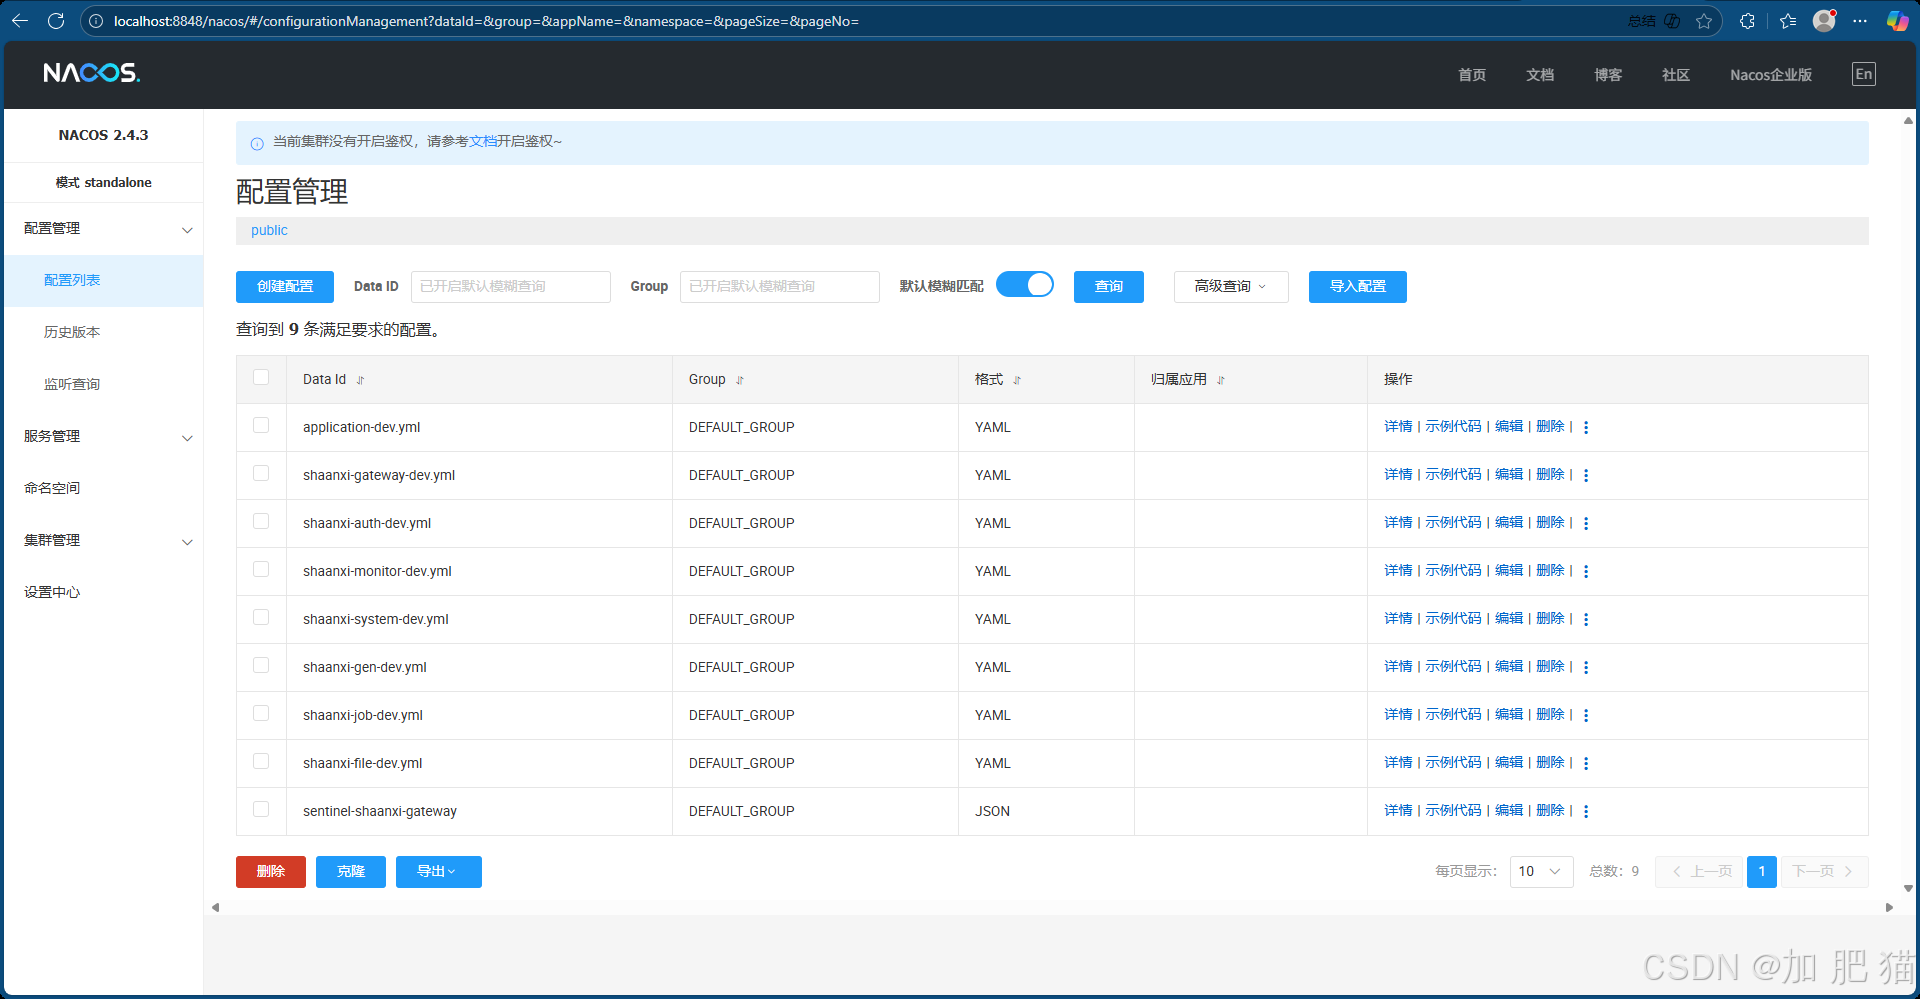Viewport: 1920px width, 999px height.
Task: Open the page size dropdown showing 10
Action: 1541,872
